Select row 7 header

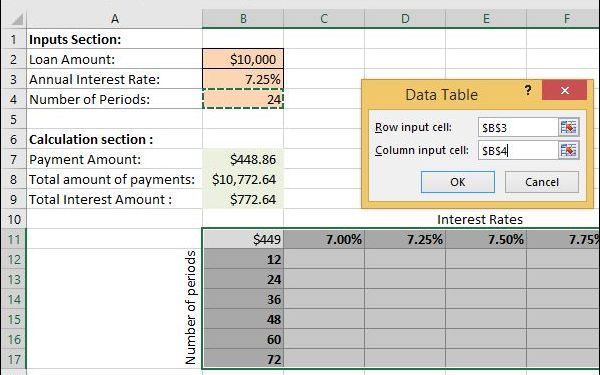pos(14,160)
